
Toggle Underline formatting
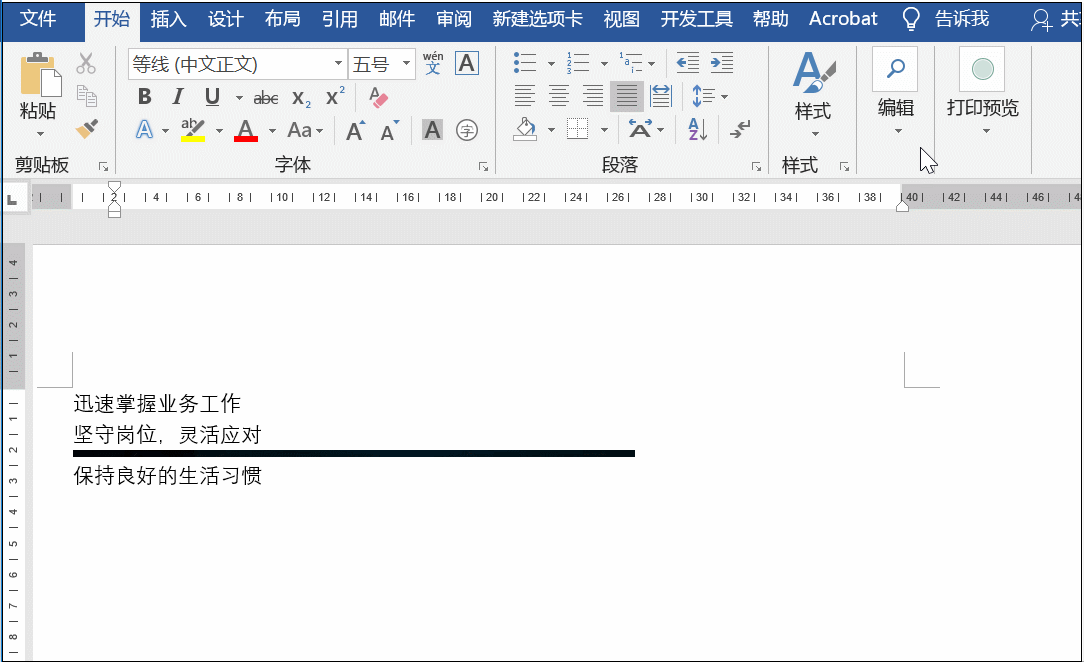tap(212, 97)
